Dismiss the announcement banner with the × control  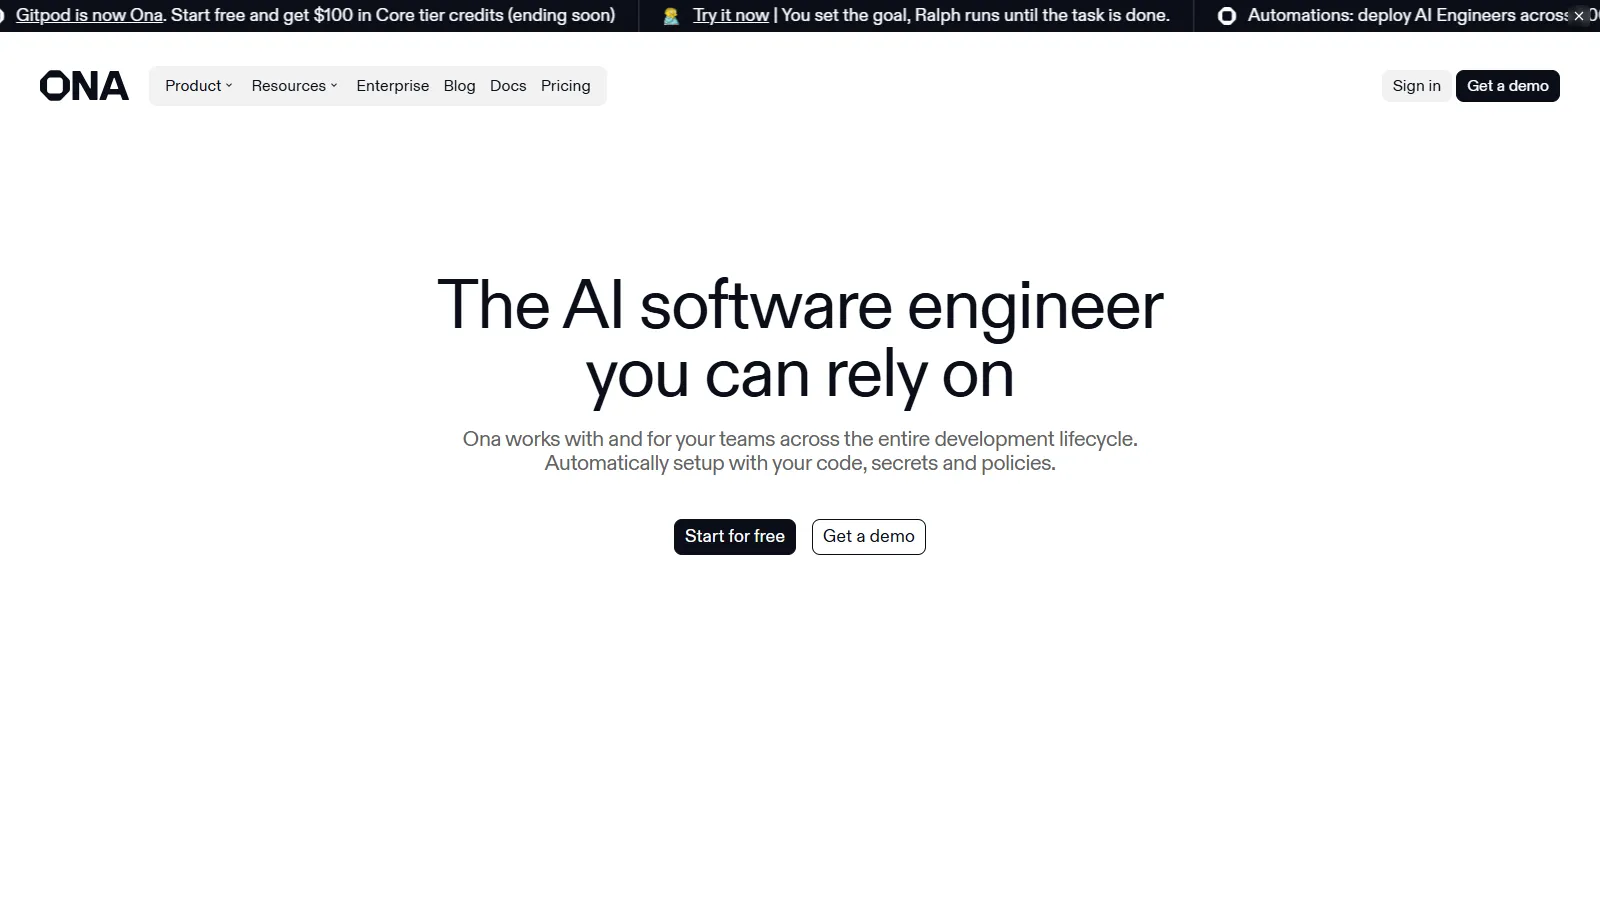pos(1580,15)
